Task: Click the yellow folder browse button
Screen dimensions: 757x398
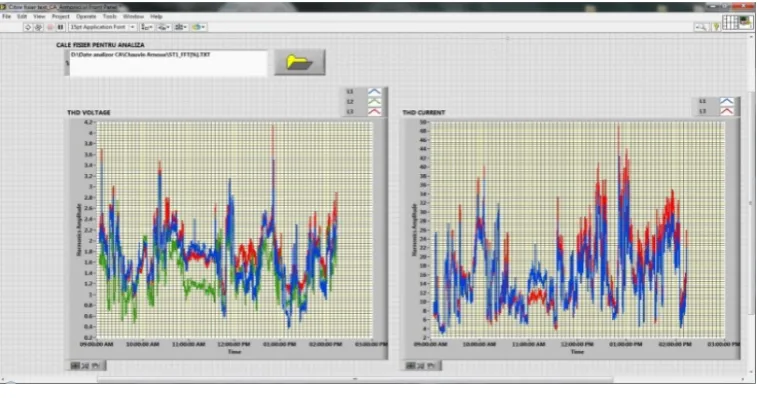Action: coord(300,62)
